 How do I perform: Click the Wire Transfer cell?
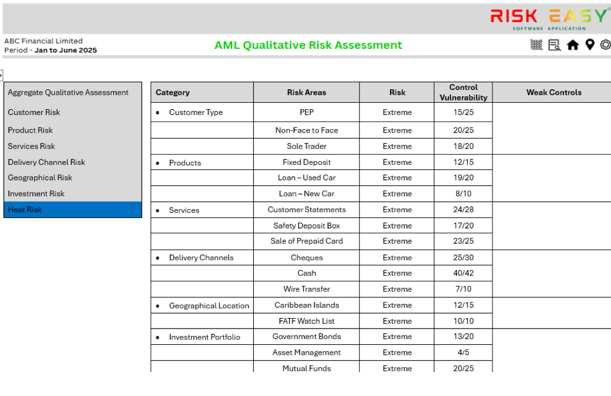point(306,289)
